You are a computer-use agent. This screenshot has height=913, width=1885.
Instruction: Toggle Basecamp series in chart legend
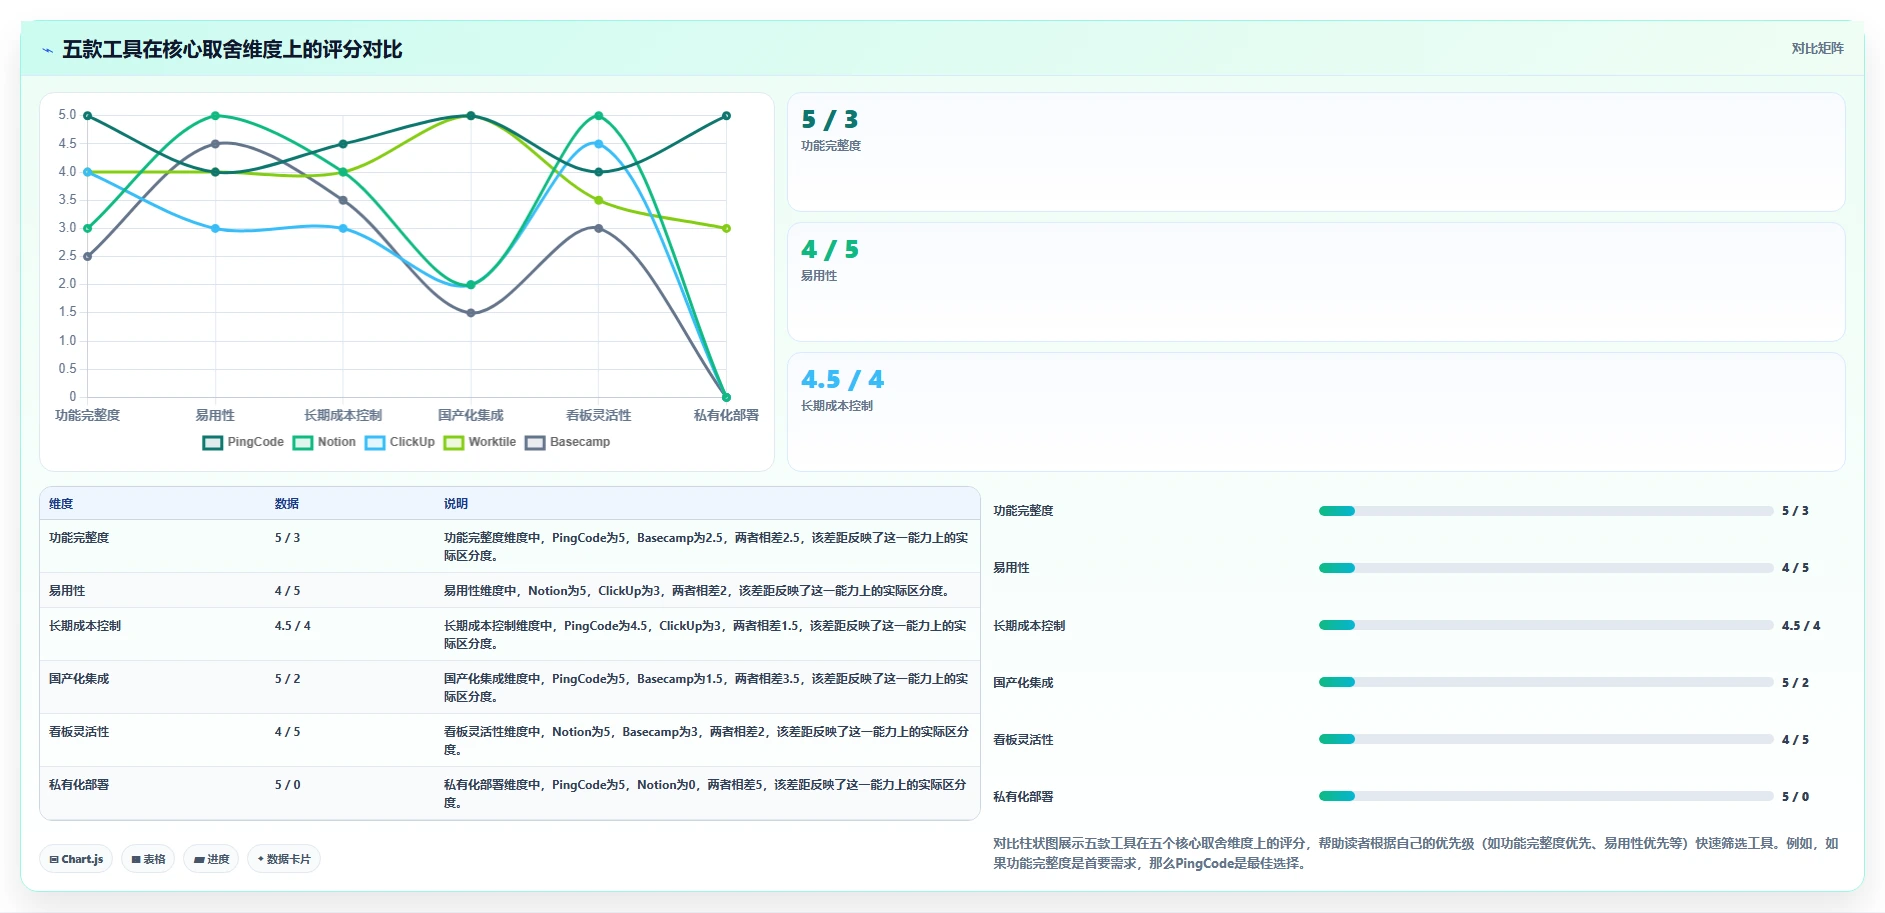coord(568,442)
